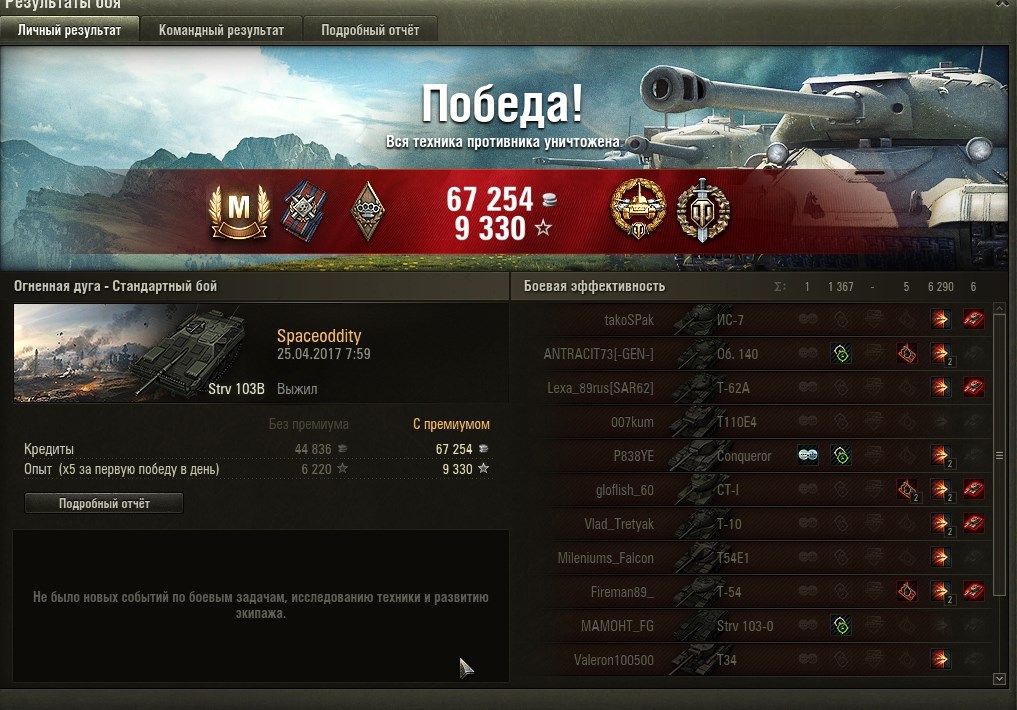Click the player list scrollbar handle

tap(999, 455)
